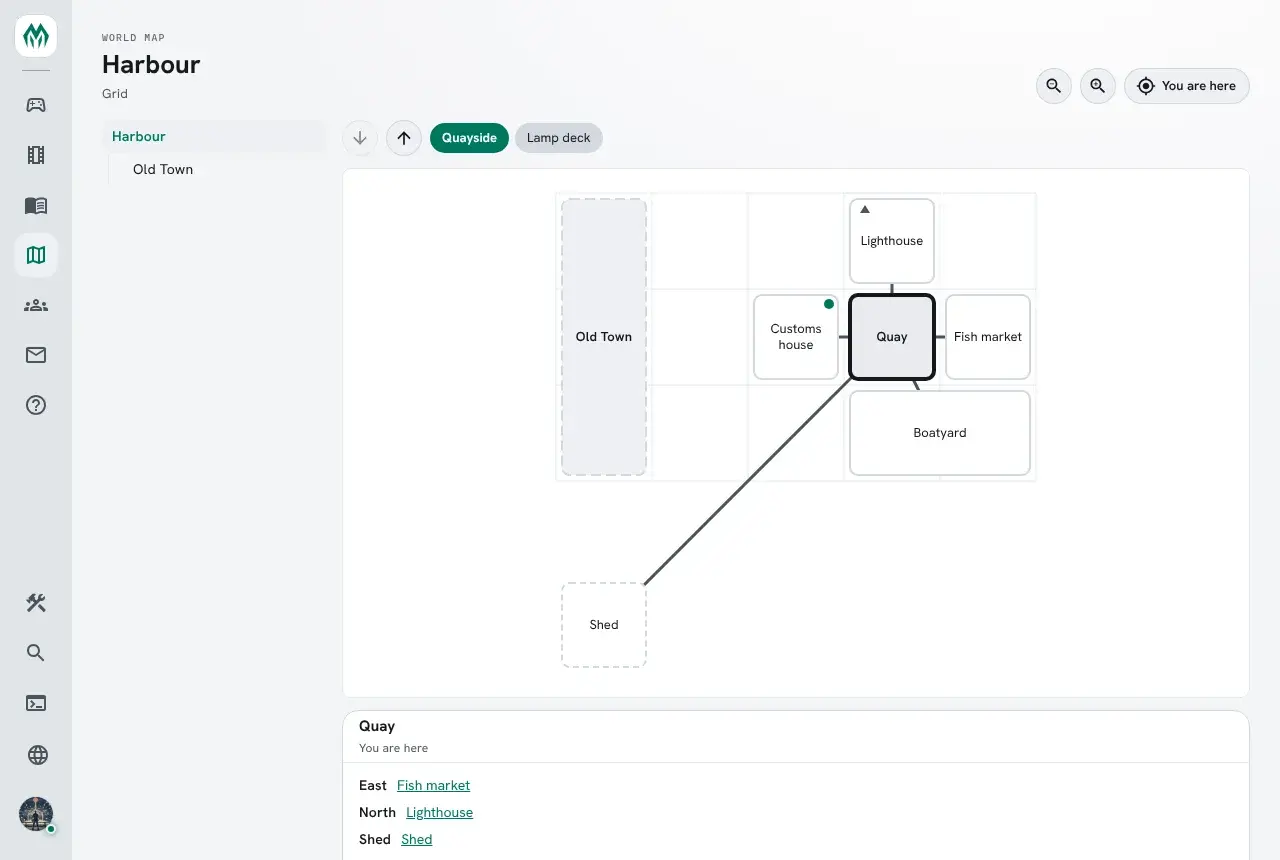Follow the Shed exit link
This screenshot has width=1280, height=860.
click(x=417, y=840)
